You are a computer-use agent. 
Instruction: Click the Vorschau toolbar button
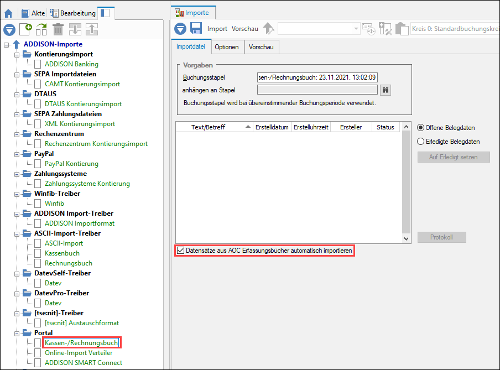[x=245, y=29]
